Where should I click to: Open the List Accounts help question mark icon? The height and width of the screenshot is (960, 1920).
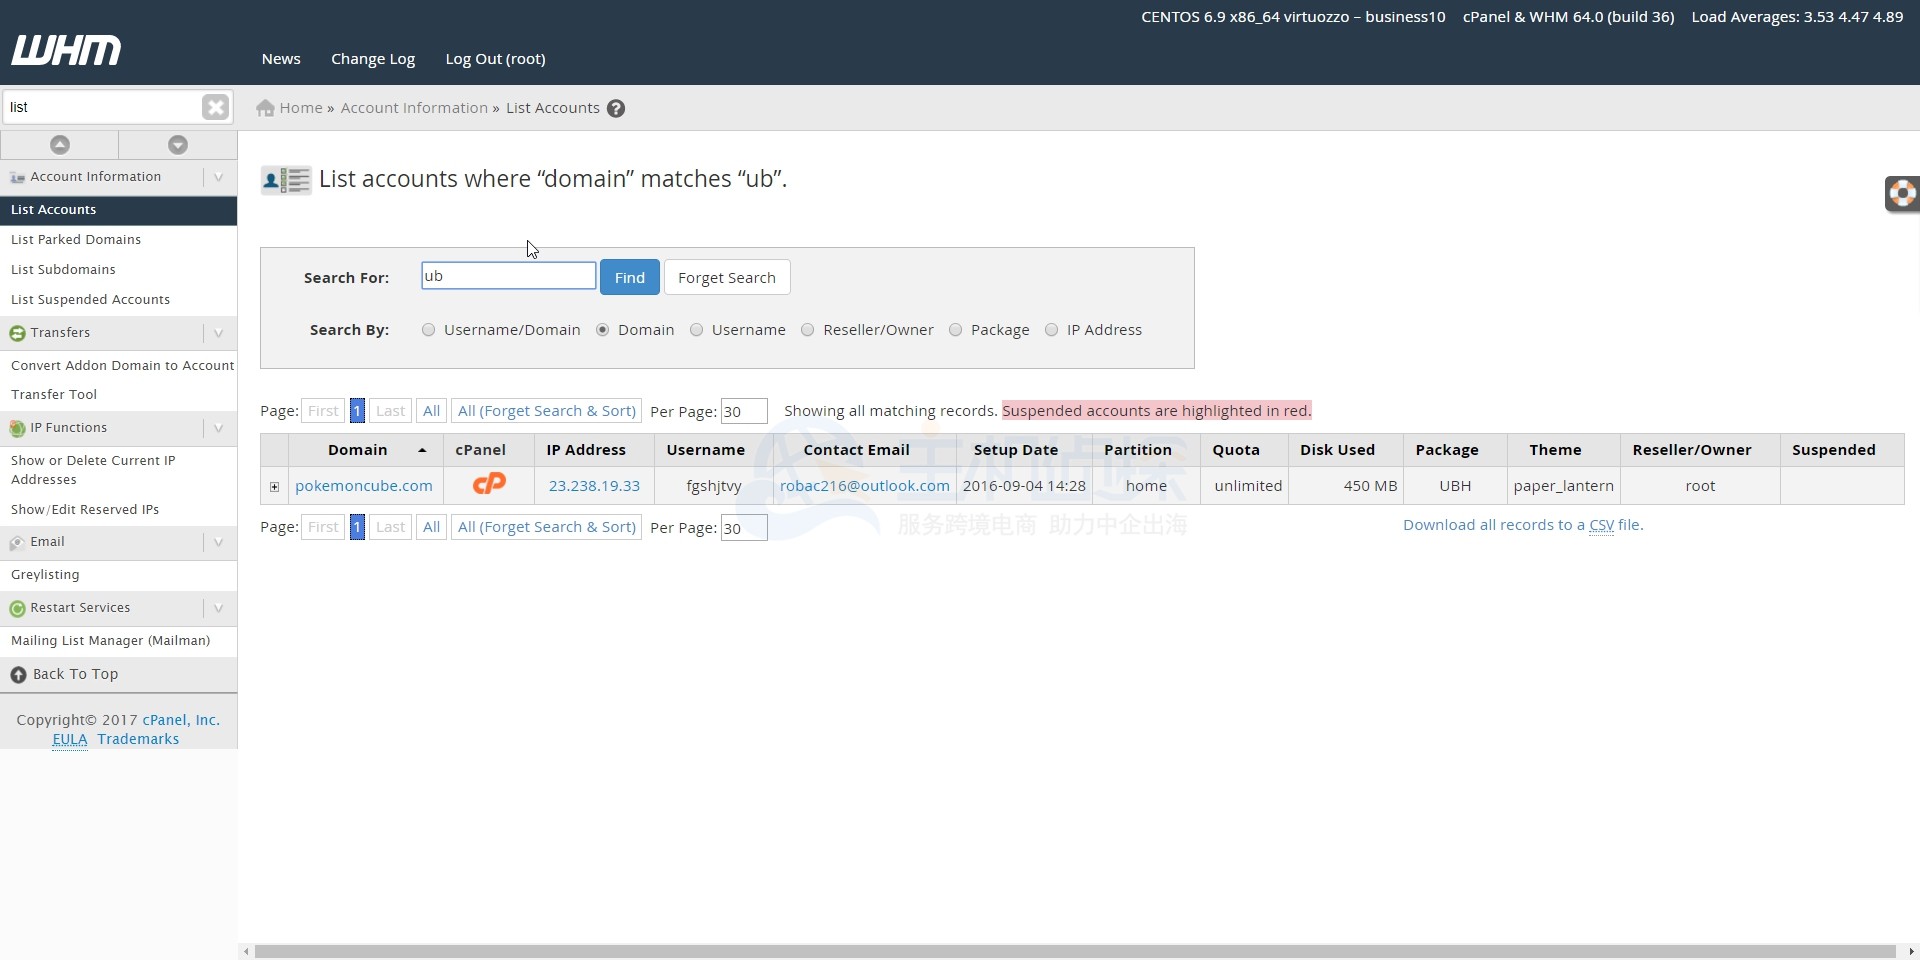[x=615, y=108]
